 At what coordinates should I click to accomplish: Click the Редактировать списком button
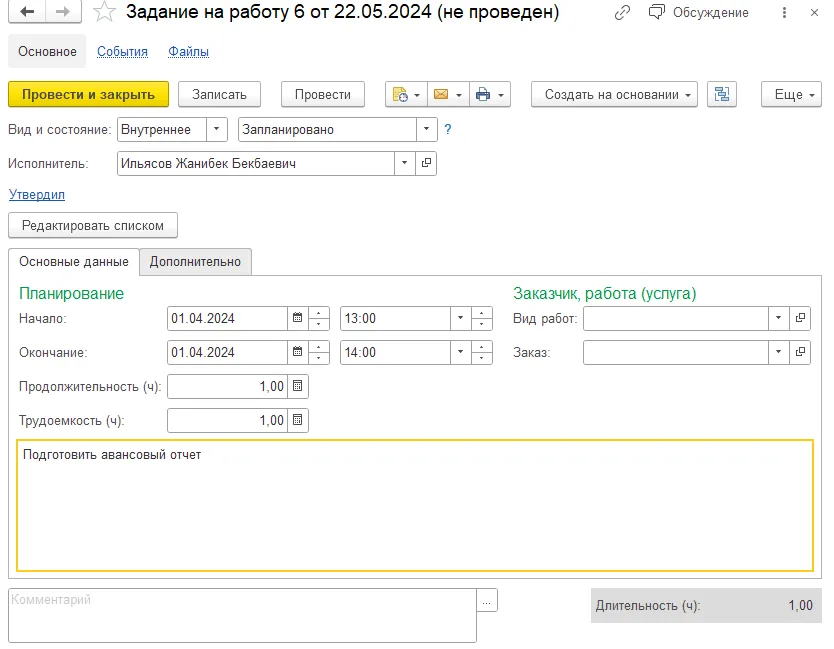(x=93, y=226)
